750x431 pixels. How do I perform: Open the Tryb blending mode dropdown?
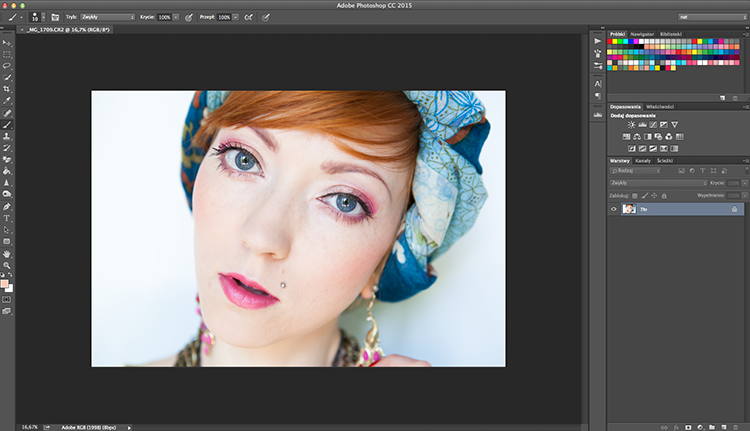[108, 17]
